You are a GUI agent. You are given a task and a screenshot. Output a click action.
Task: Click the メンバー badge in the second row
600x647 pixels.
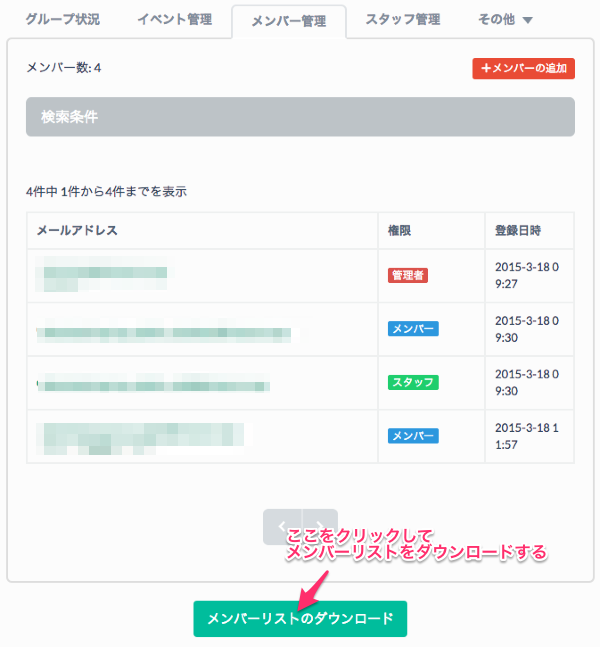point(413,328)
